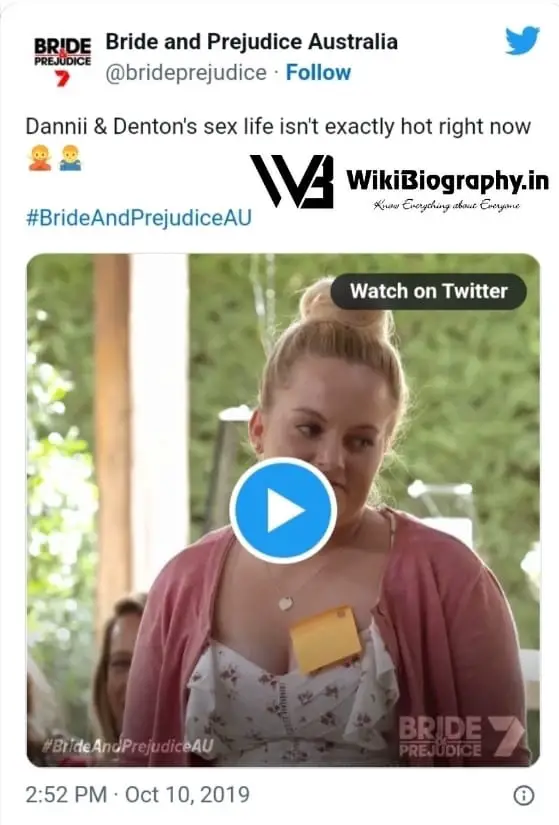Follow the @brideprejudice account

pyautogui.click(x=318, y=73)
